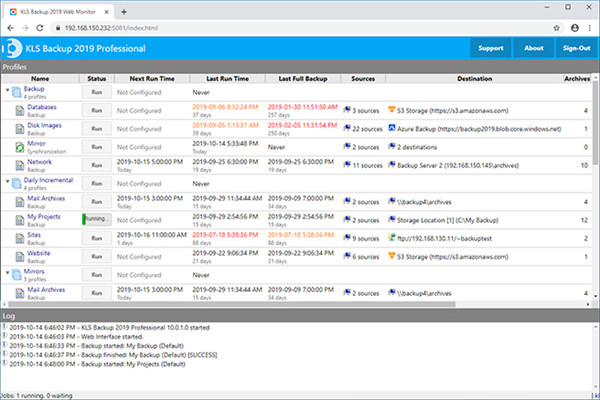600x400 pixels.
Task: Select log entry 'Web Interface started.'
Action: (x=76, y=337)
